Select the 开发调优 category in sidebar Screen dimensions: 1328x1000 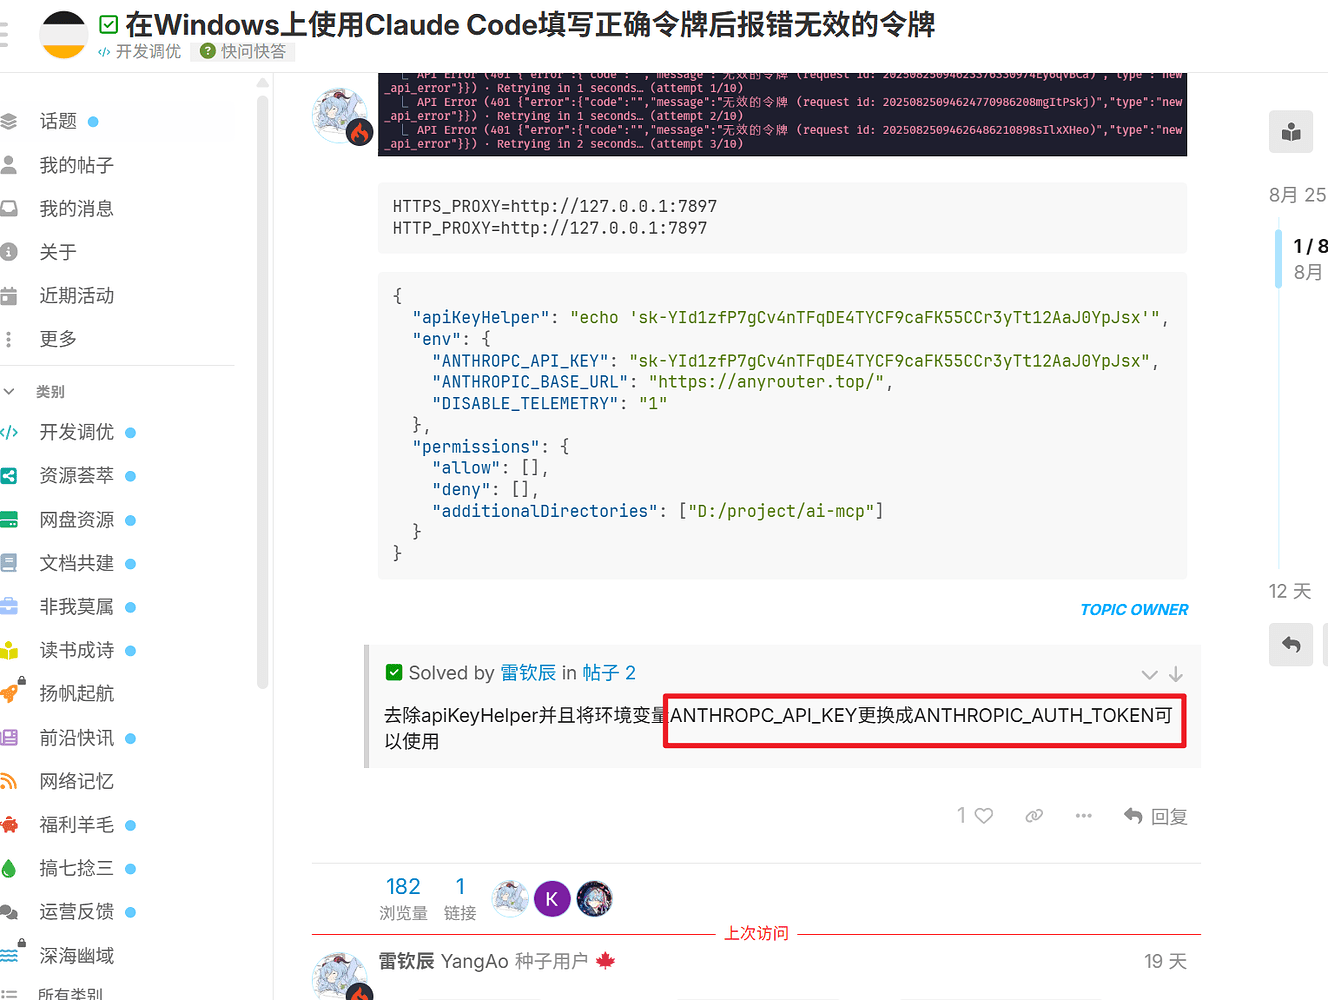point(76,432)
